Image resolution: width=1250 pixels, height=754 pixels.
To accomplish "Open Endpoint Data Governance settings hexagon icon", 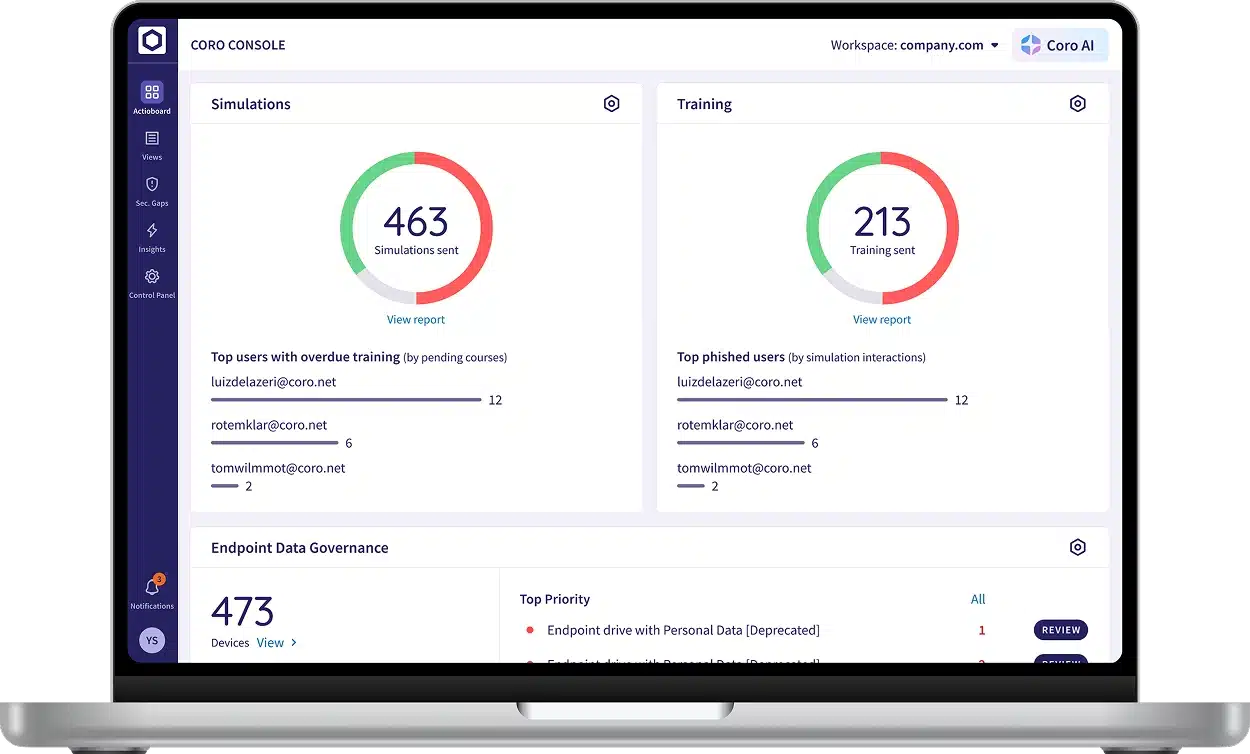I will [x=1077, y=548].
